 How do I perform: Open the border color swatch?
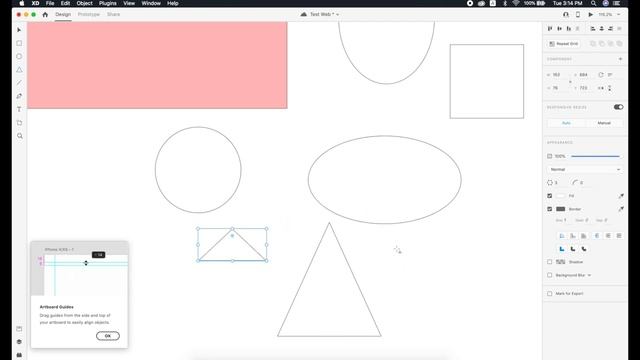point(560,209)
